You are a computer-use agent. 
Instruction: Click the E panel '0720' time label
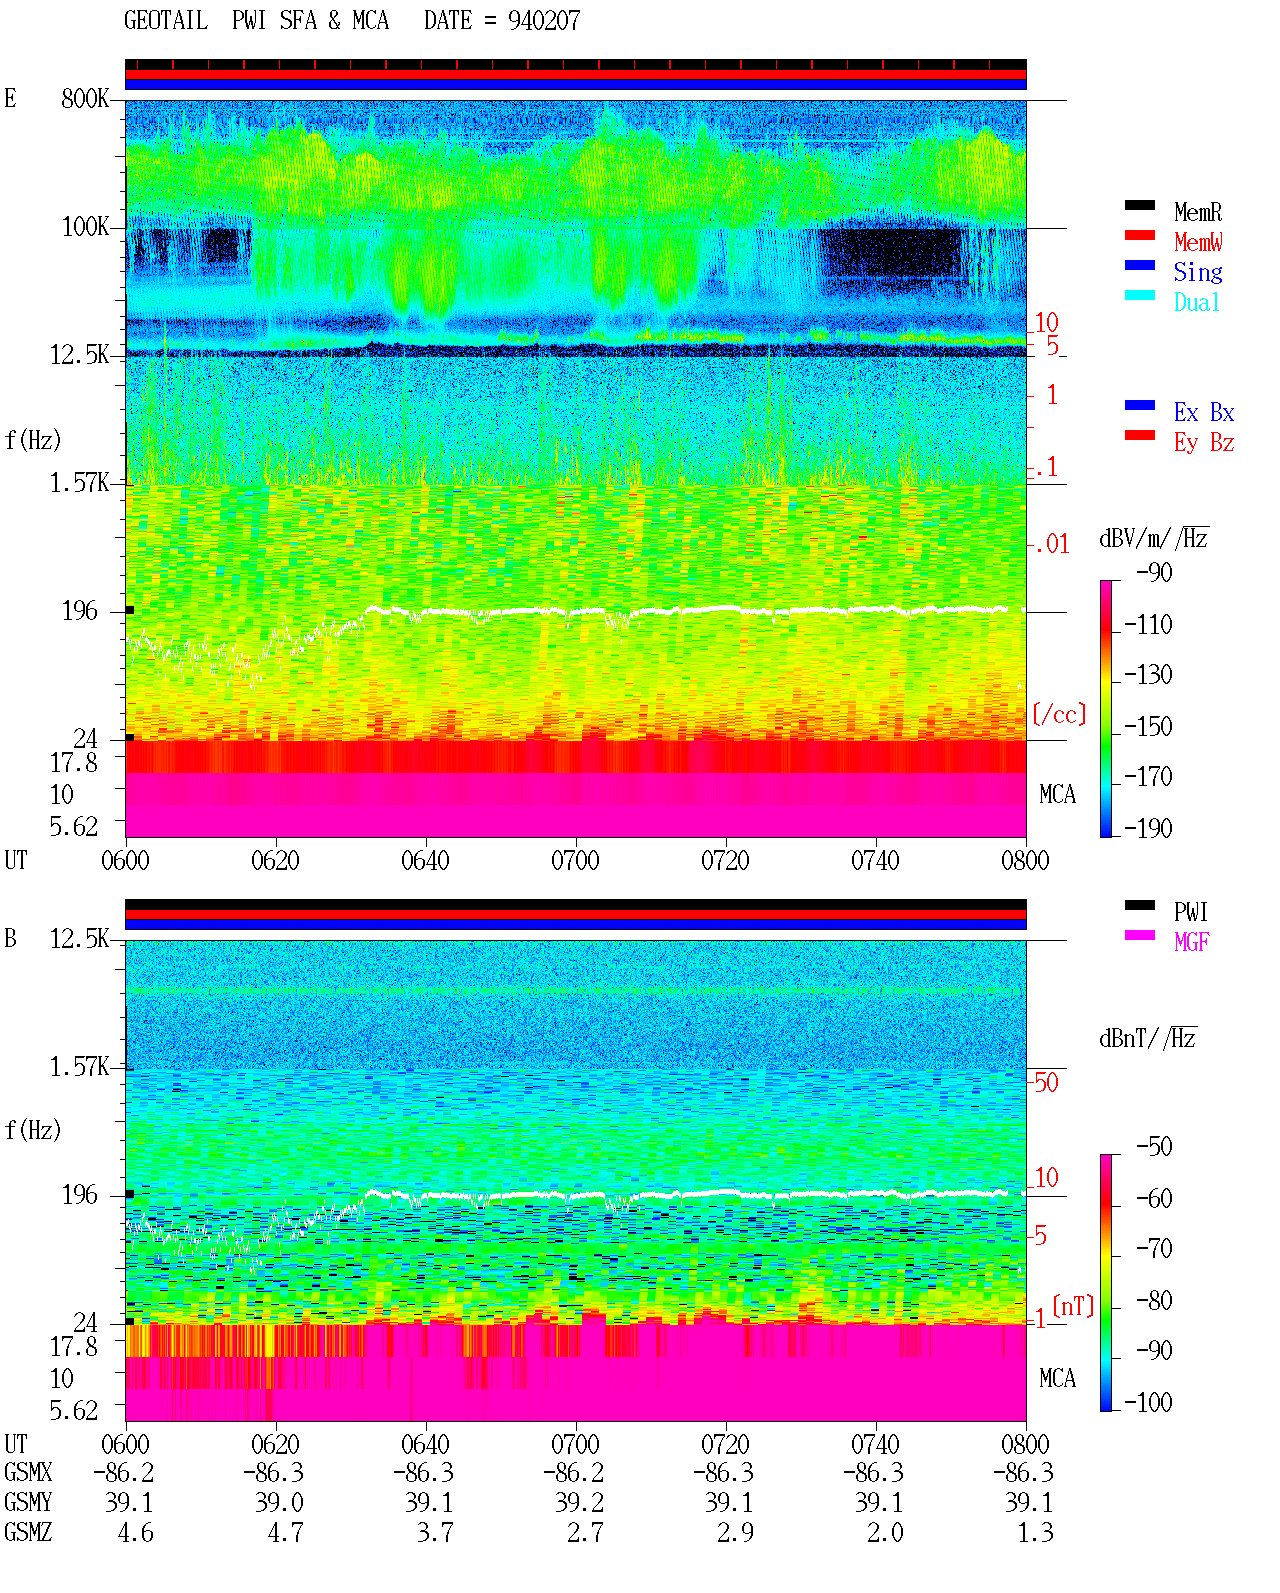(725, 861)
